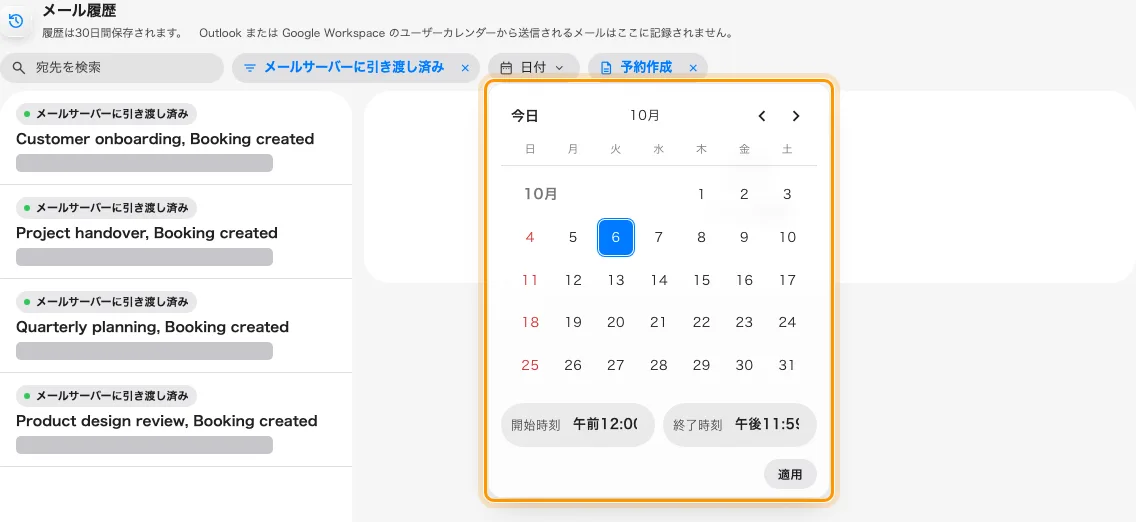This screenshot has width=1136, height=522.
Task: Select October 13 in calendar
Action: pyautogui.click(x=616, y=279)
